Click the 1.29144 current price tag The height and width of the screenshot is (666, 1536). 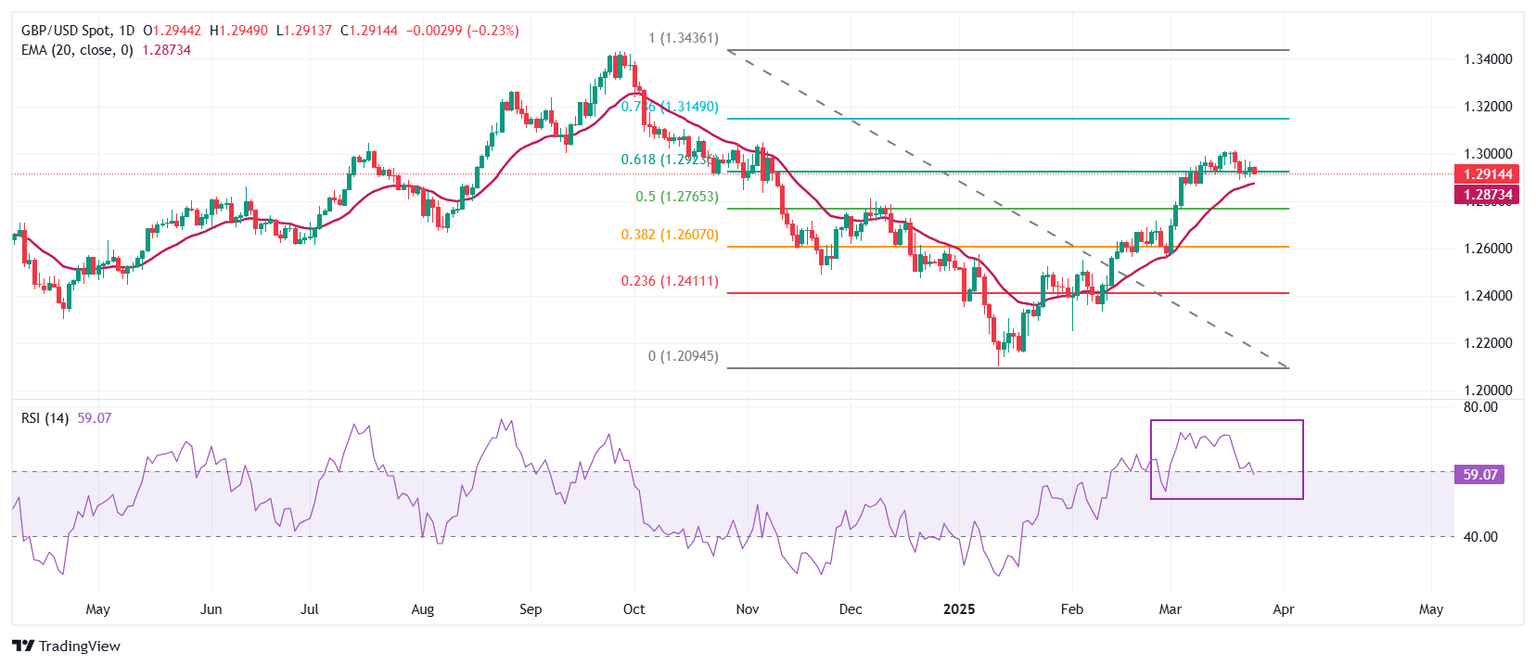tap(1492, 173)
